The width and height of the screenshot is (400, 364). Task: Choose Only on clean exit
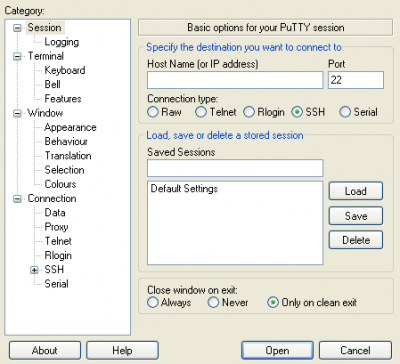click(273, 303)
